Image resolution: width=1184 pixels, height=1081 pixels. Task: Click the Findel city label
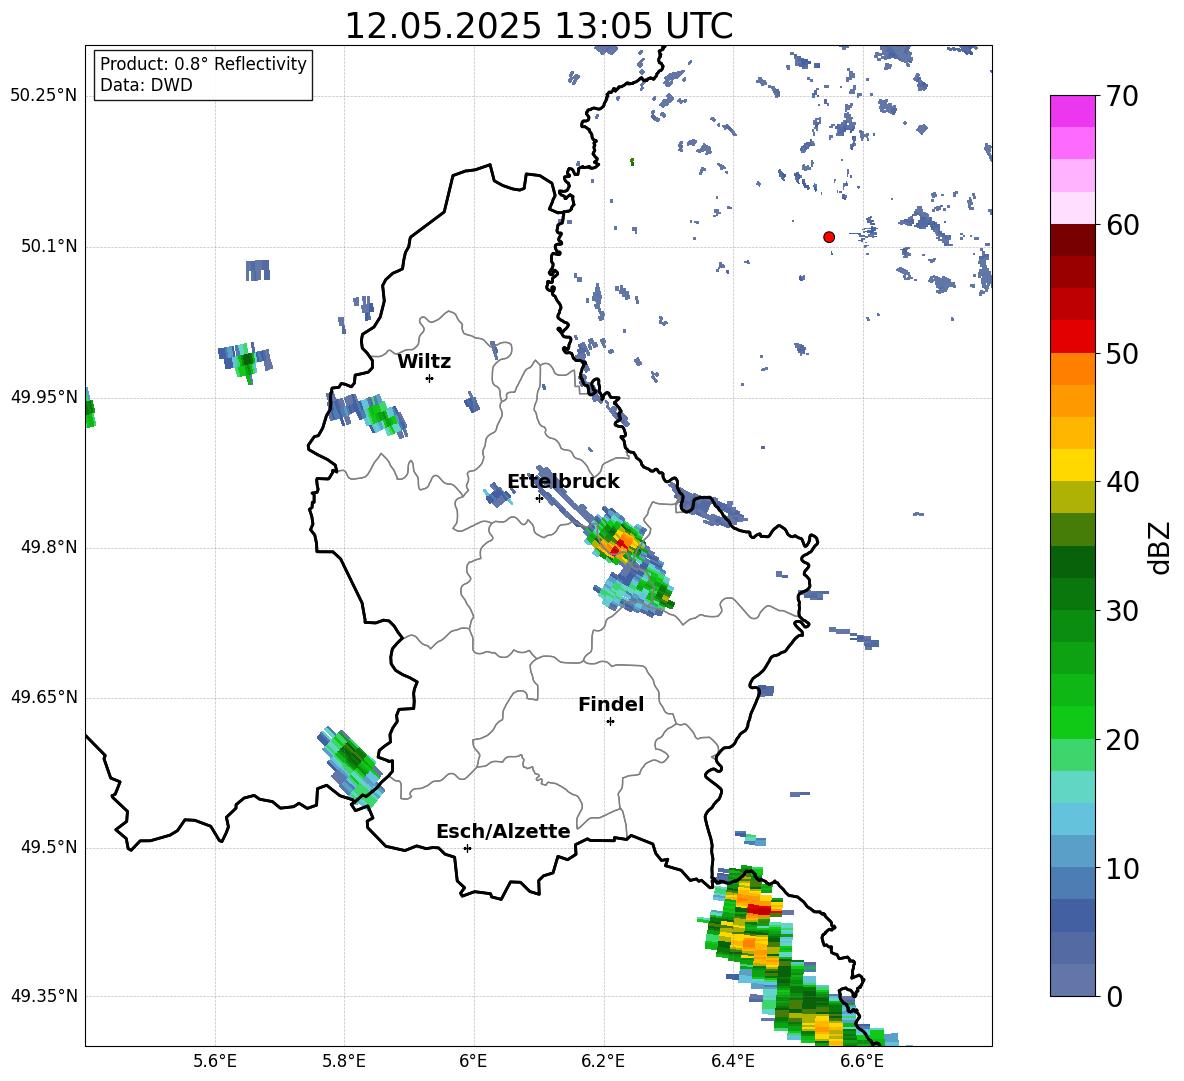coord(611,704)
